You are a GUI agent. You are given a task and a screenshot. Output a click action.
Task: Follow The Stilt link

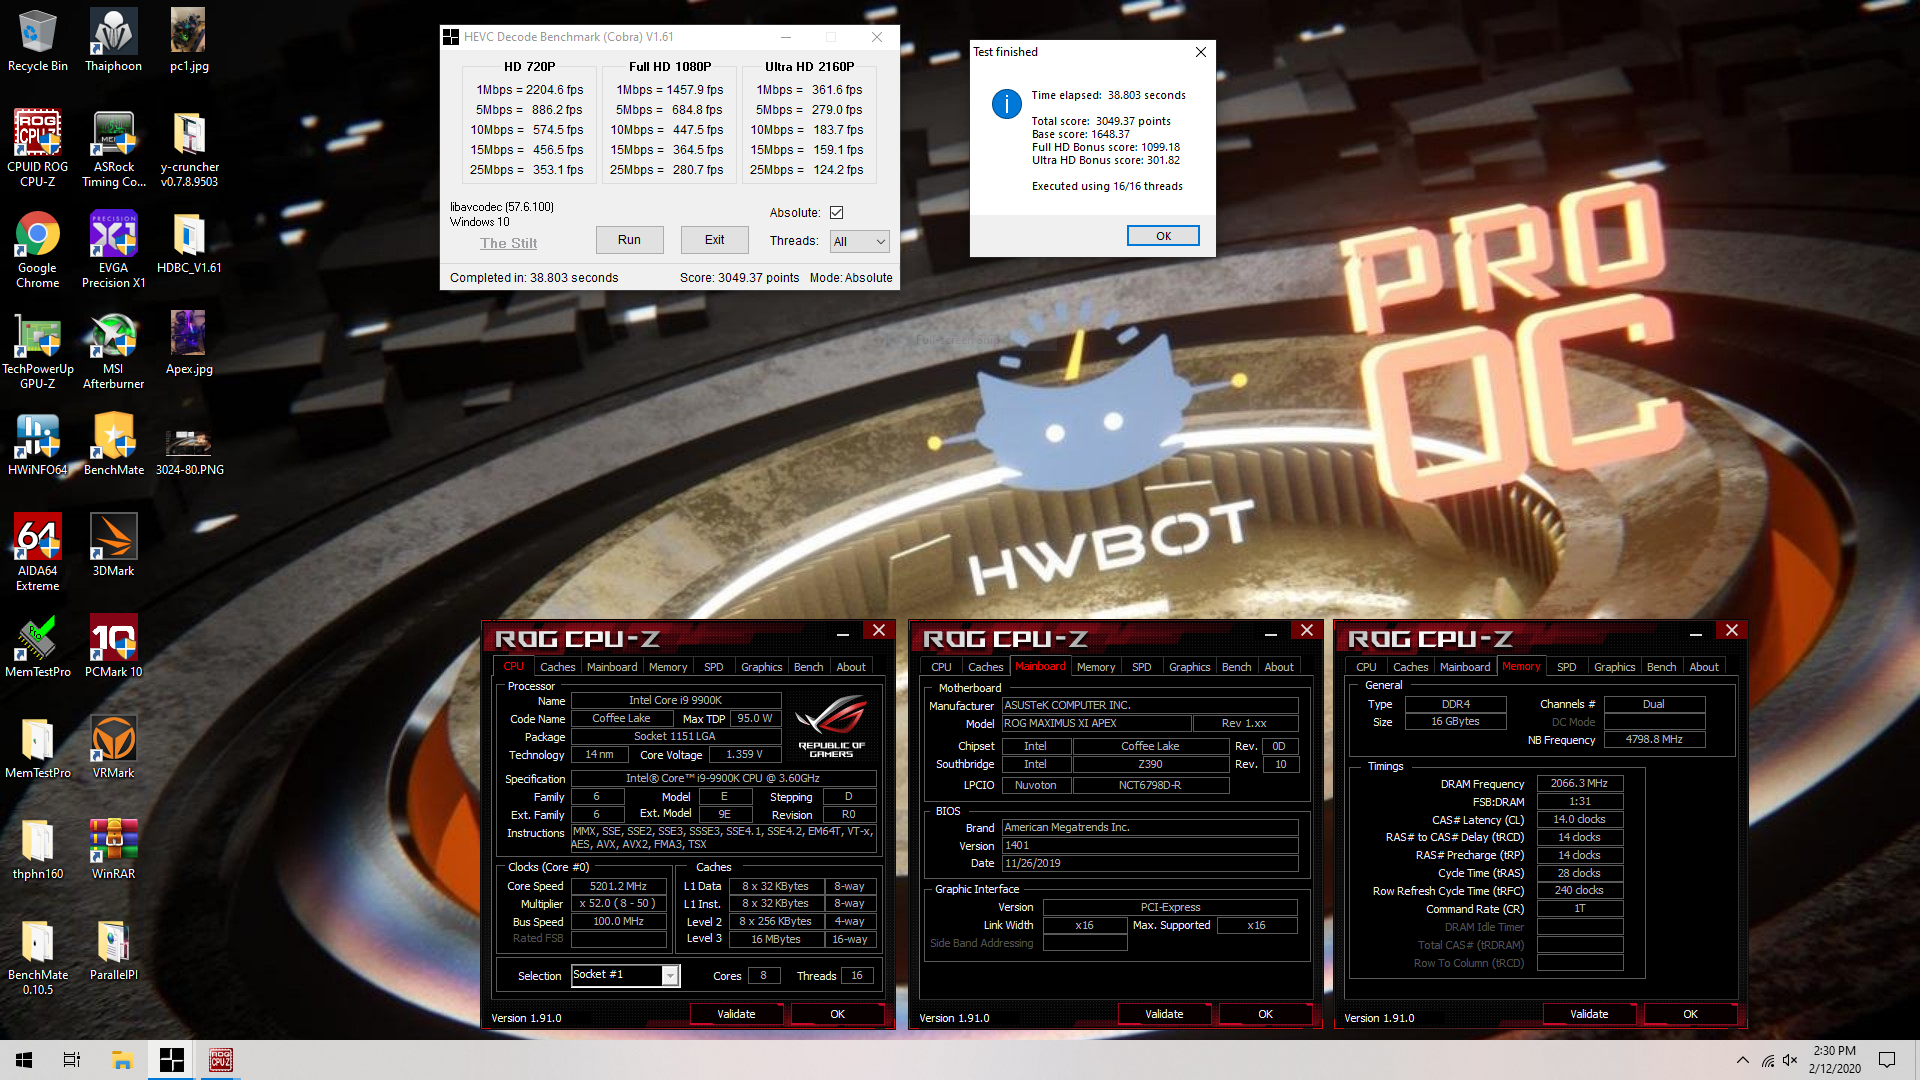tap(508, 243)
